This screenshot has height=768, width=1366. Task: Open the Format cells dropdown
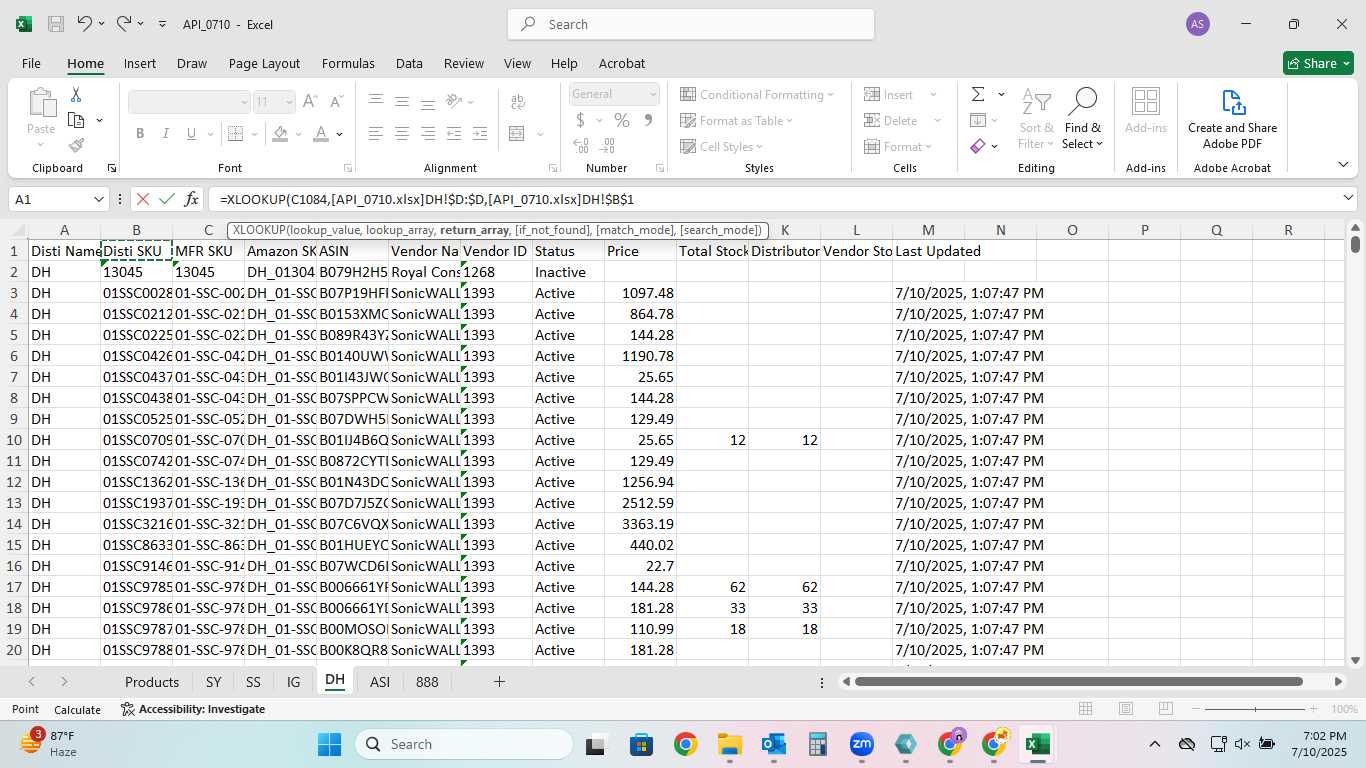coord(897,146)
